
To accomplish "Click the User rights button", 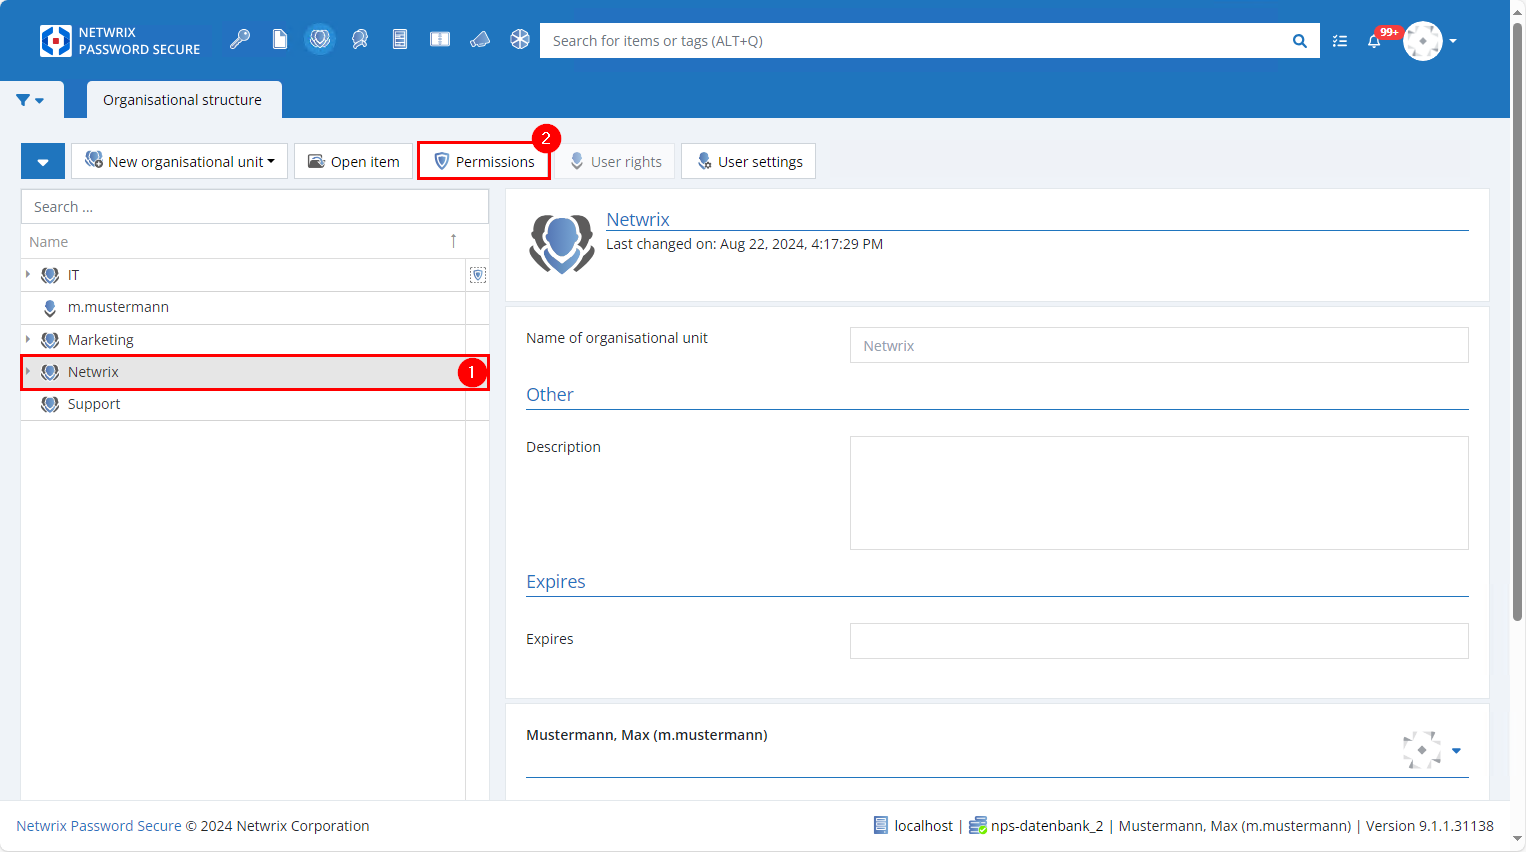I will tap(615, 161).
